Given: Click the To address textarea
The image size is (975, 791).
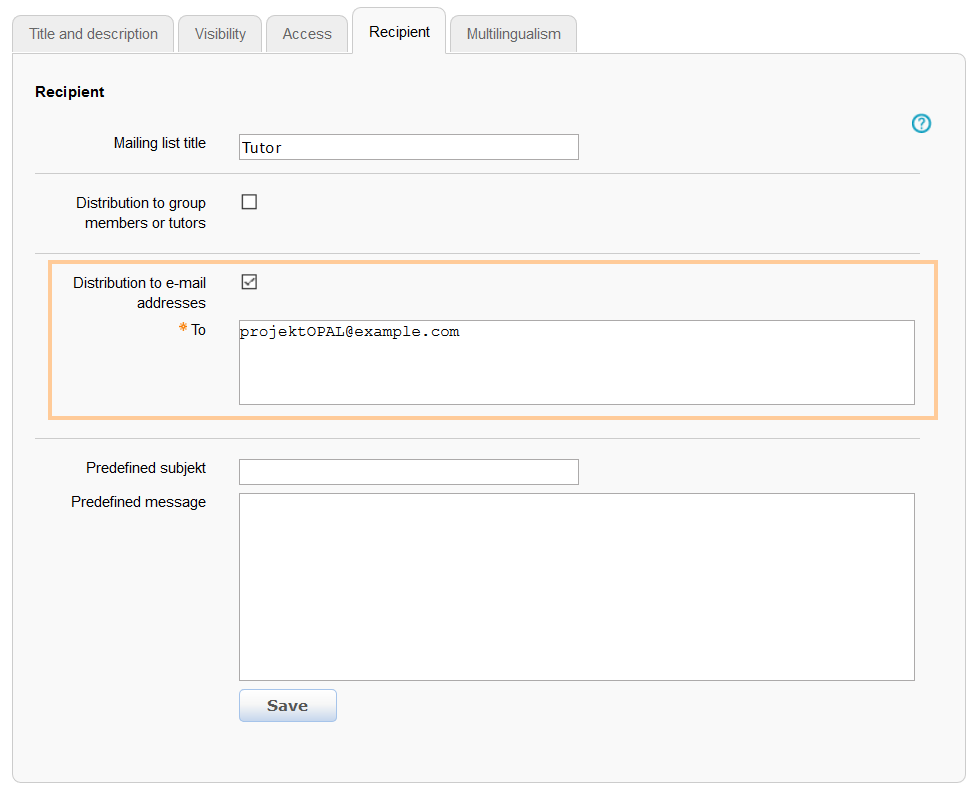Looking at the screenshot, I should coord(576,360).
